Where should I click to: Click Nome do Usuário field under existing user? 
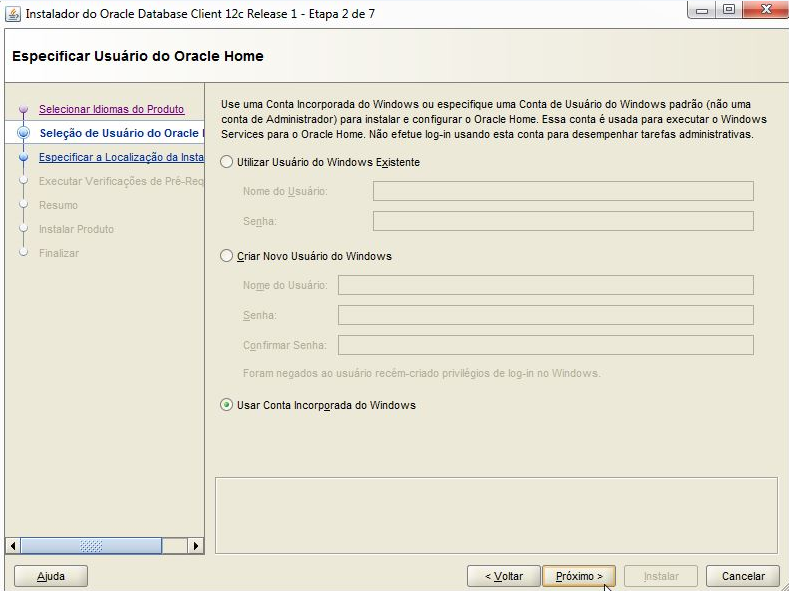[x=563, y=191]
